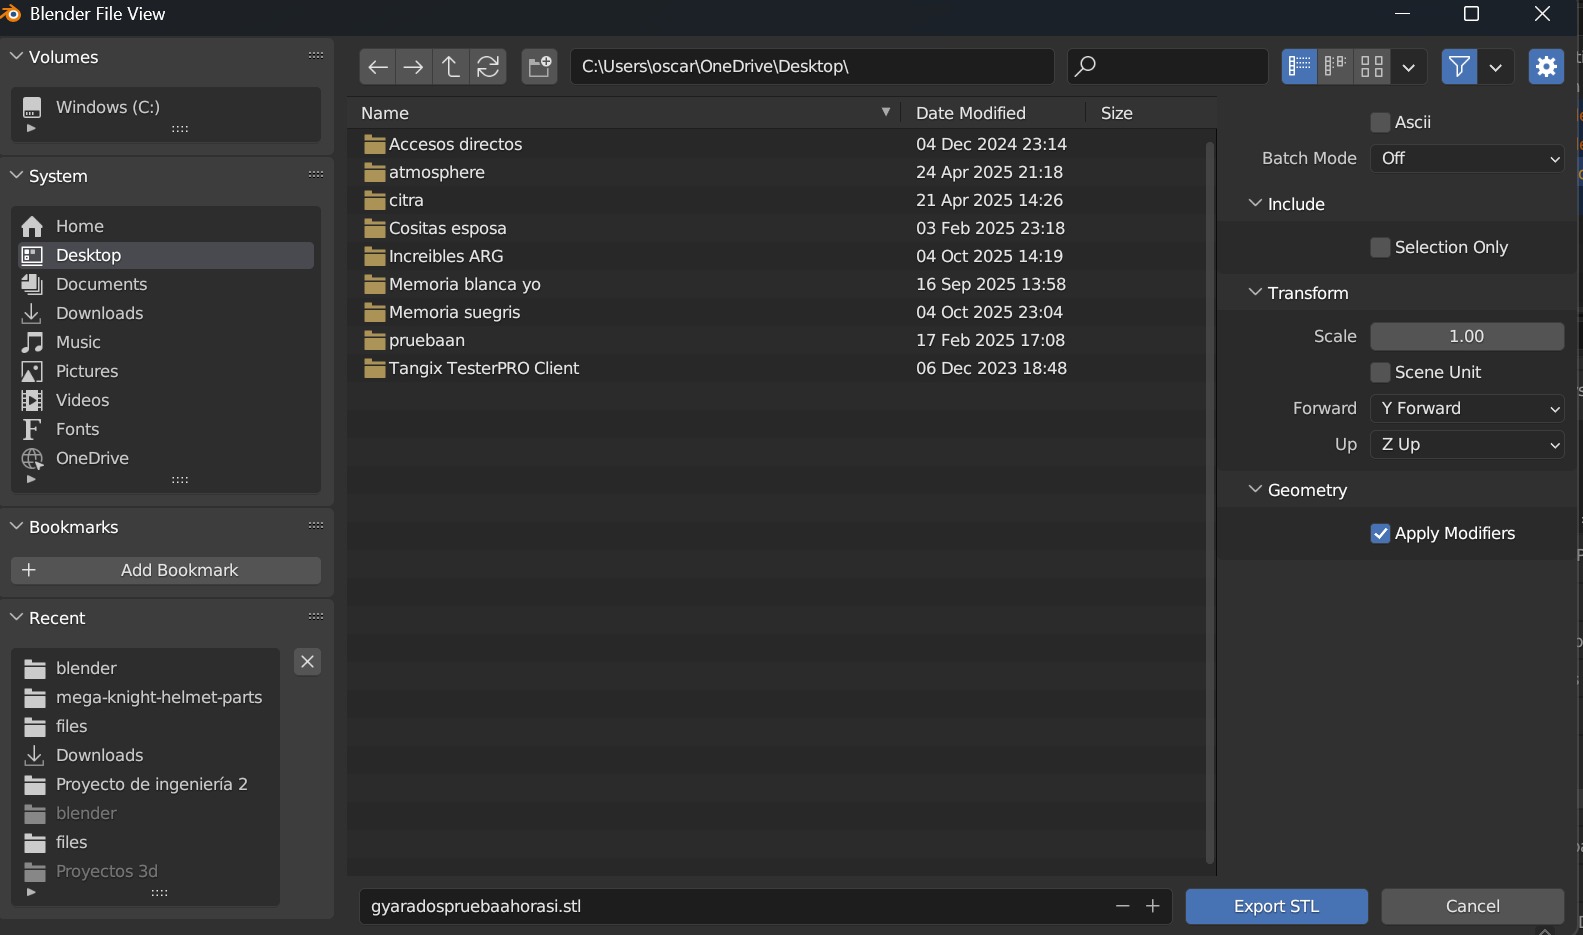Collapse the System panel

pos(49,176)
